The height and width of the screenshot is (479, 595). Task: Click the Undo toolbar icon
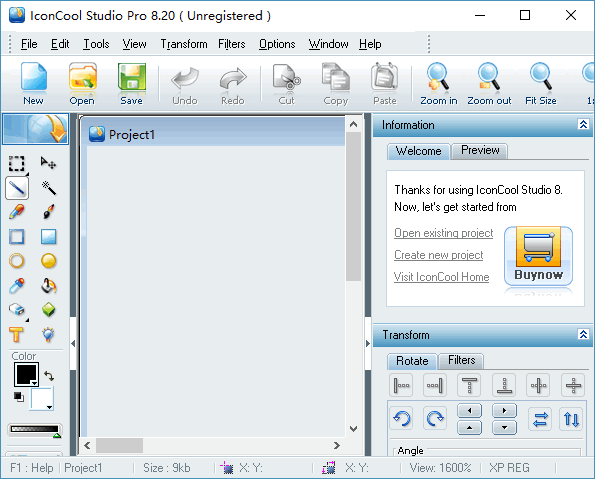click(x=185, y=84)
